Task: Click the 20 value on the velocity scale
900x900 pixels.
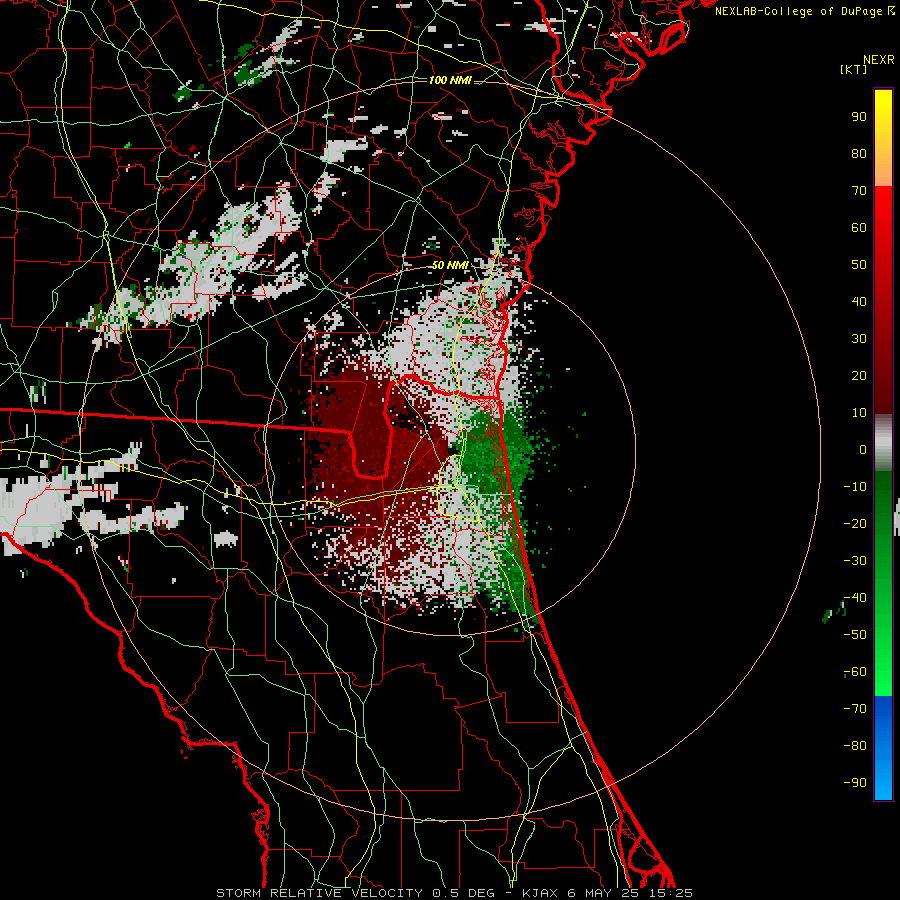Action: coord(859,376)
